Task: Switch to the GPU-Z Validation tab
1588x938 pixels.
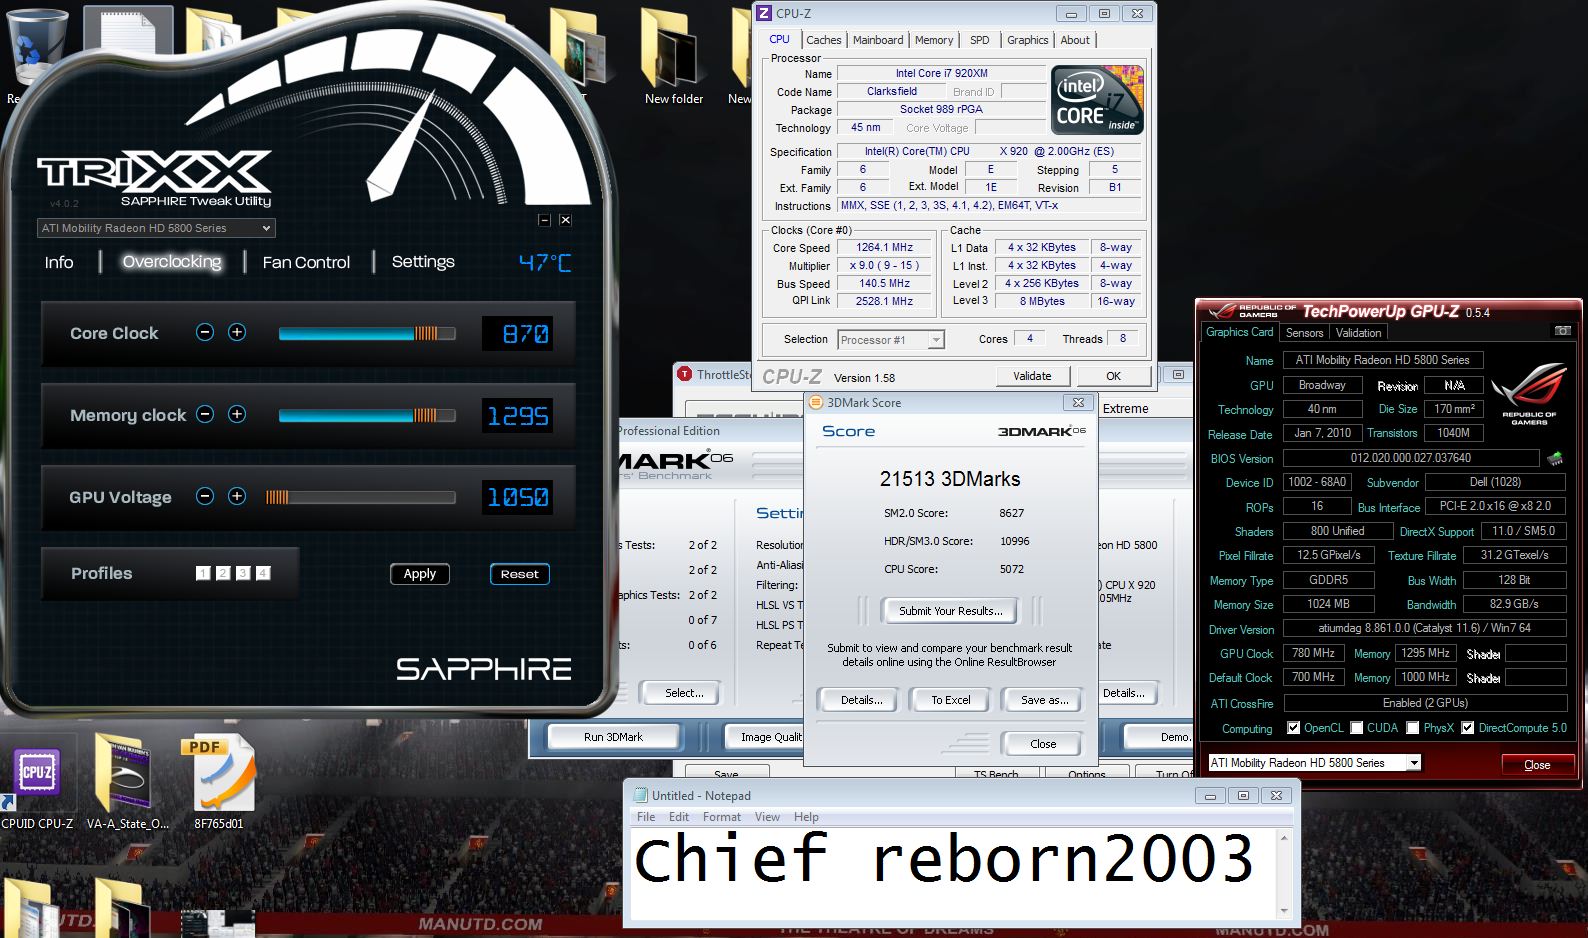Action: point(1358,333)
